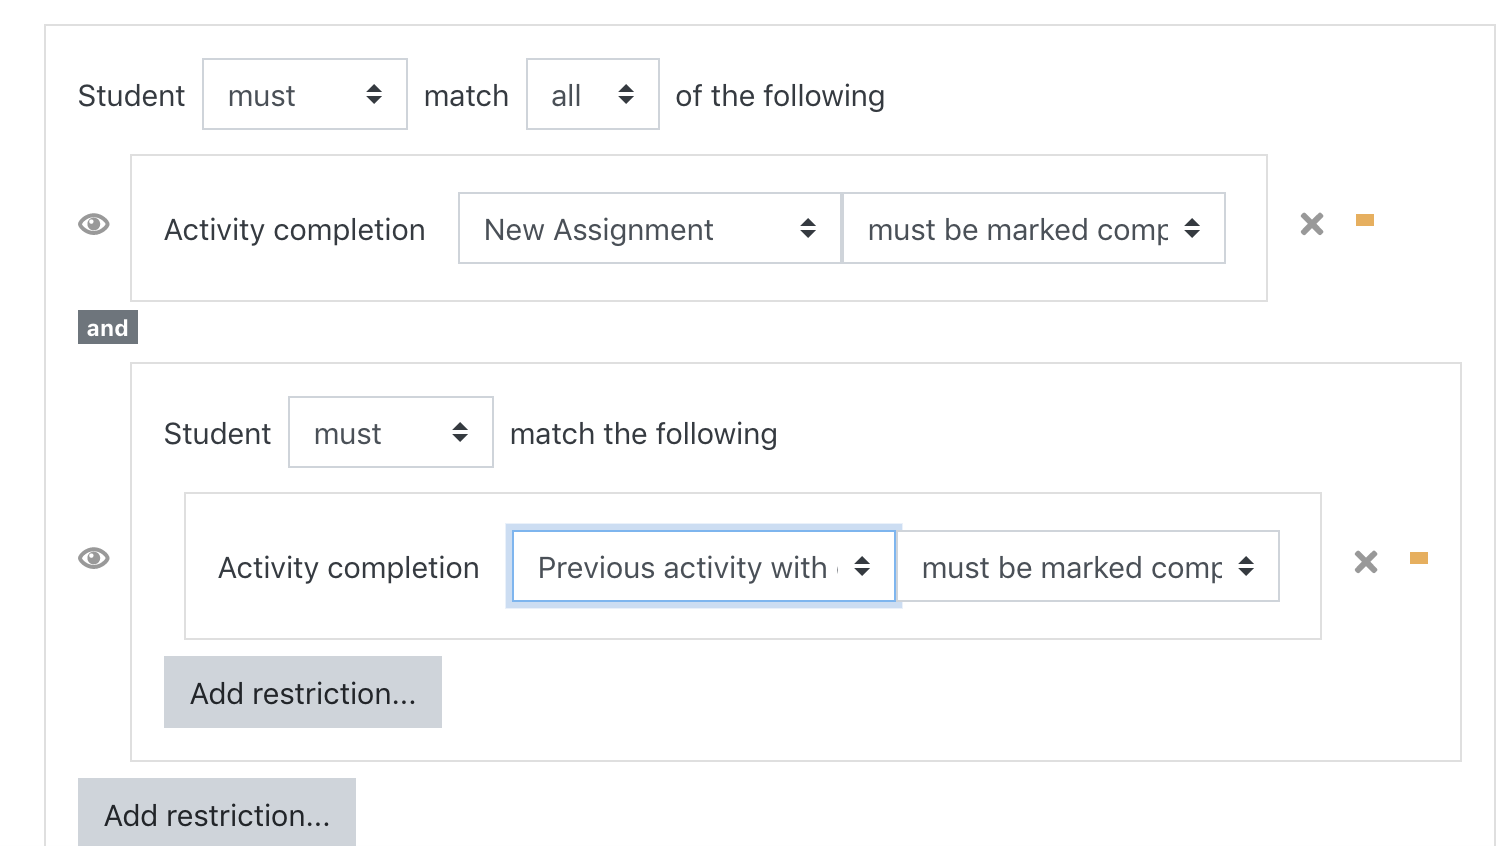This screenshot has width=1498, height=846.
Task: Open the top Student must dropdown
Action: click(x=305, y=94)
